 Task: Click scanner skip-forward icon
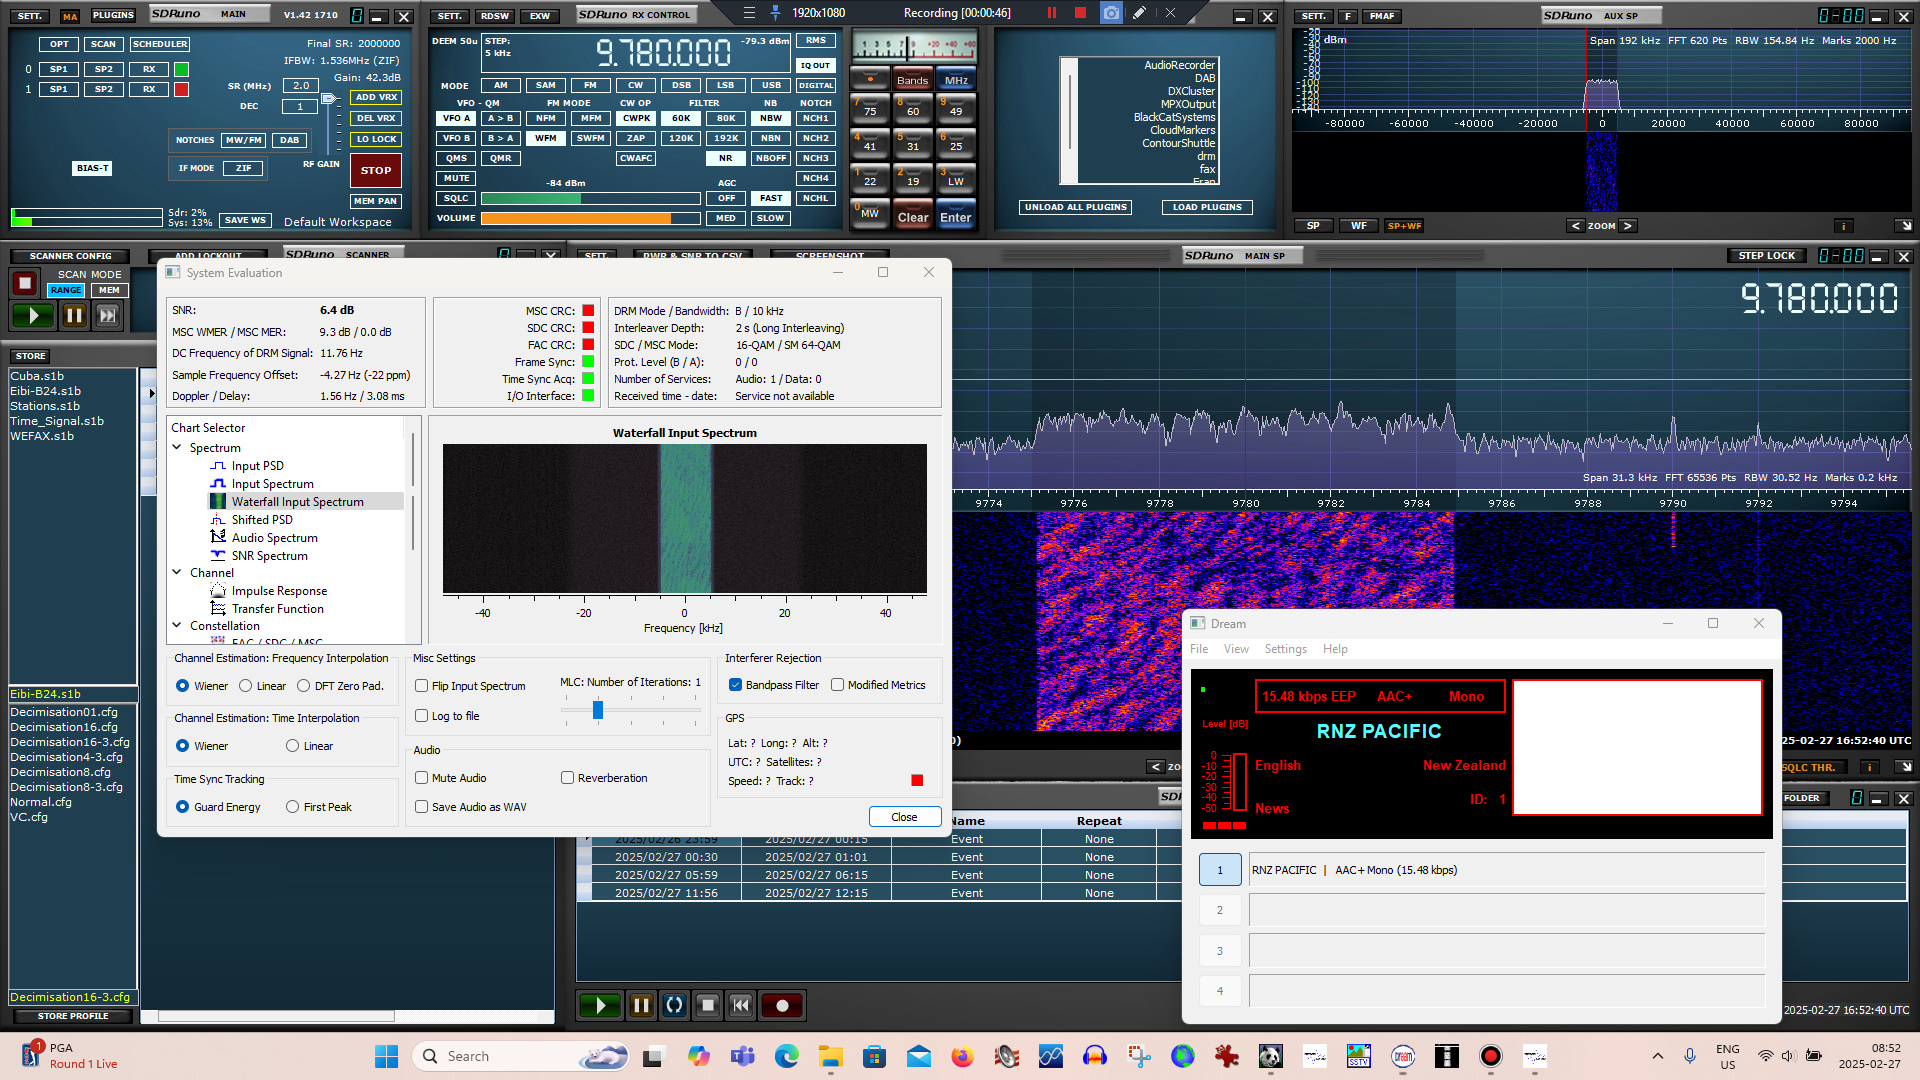[x=107, y=316]
